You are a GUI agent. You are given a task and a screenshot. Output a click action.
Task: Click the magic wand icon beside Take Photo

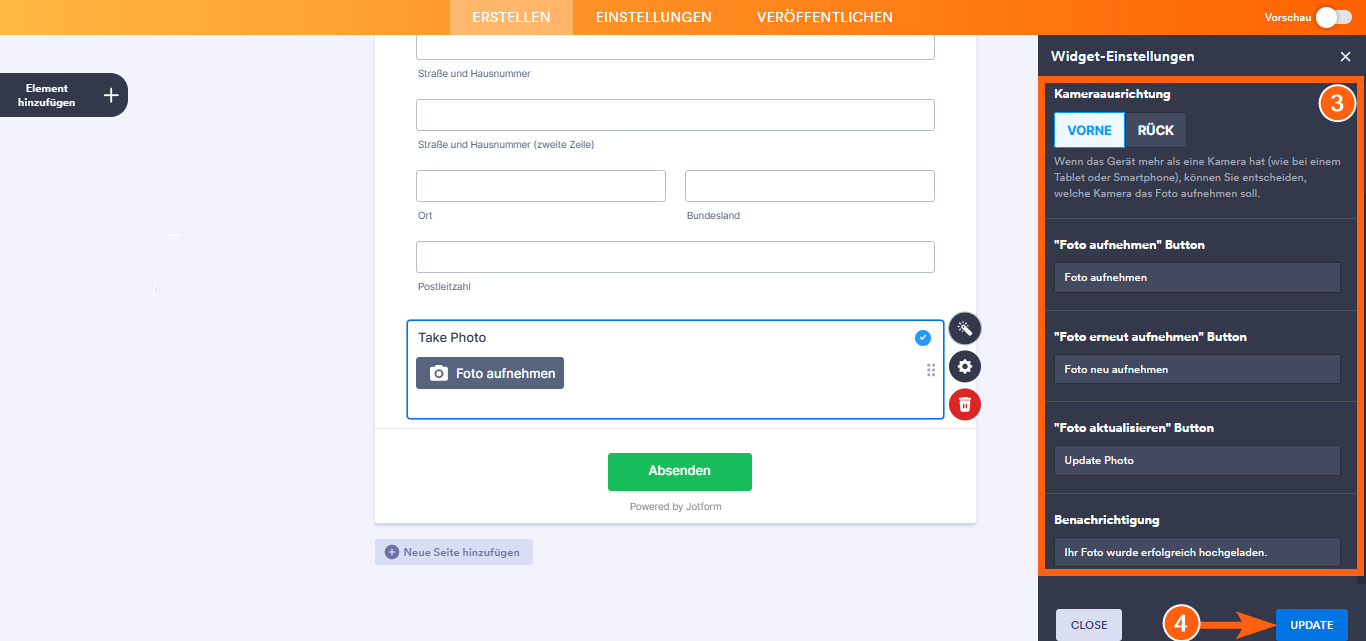[965, 328]
